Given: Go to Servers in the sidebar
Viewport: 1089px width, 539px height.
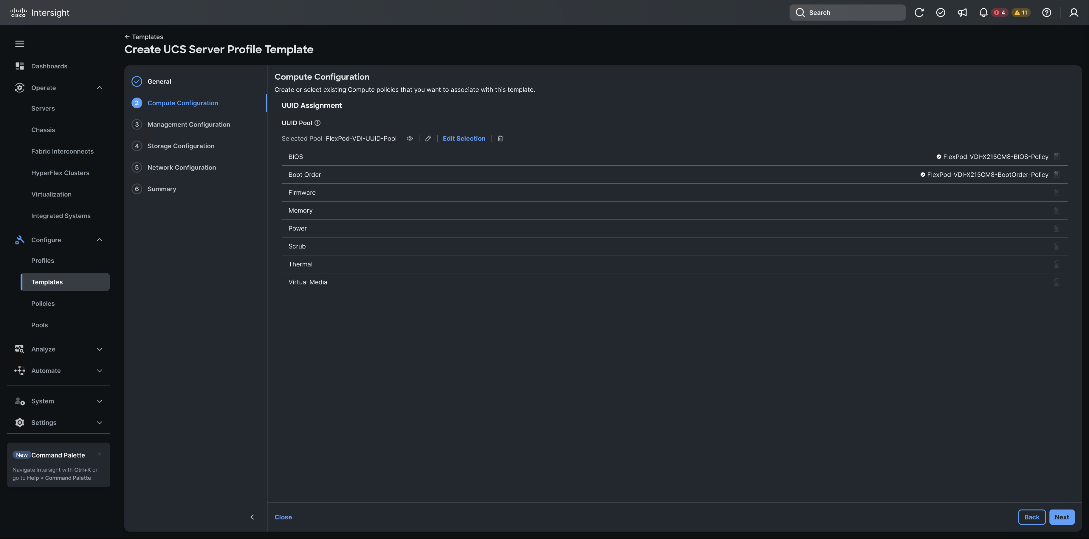Looking at the screenshot, I should [x=43, y=108].
